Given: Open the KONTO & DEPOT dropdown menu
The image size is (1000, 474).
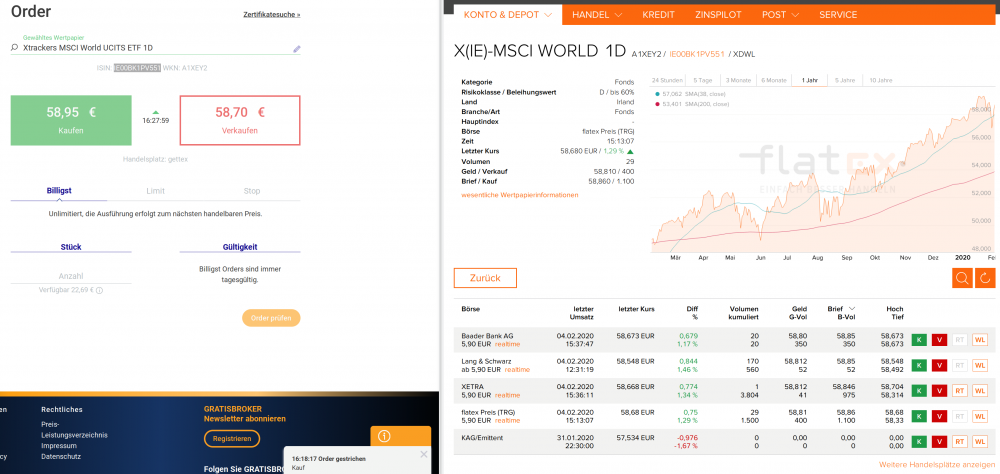Looking at the screenshot, I should pyautogui.click(x=508, y=15).
